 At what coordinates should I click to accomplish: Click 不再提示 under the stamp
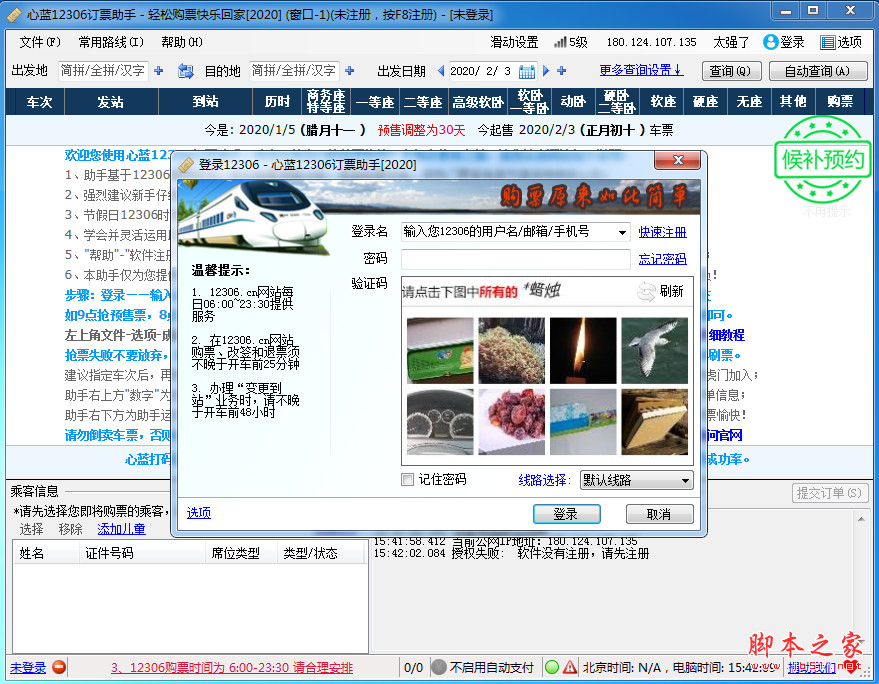pyautogui.click(x=826, y=211)
